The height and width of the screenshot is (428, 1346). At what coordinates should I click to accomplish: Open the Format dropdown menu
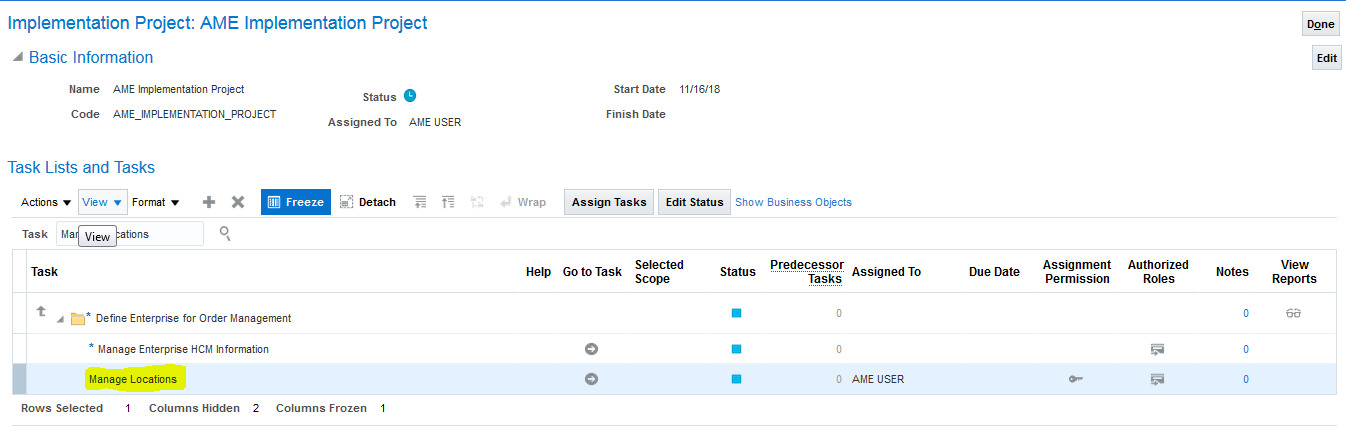click(x=156, y=202)
